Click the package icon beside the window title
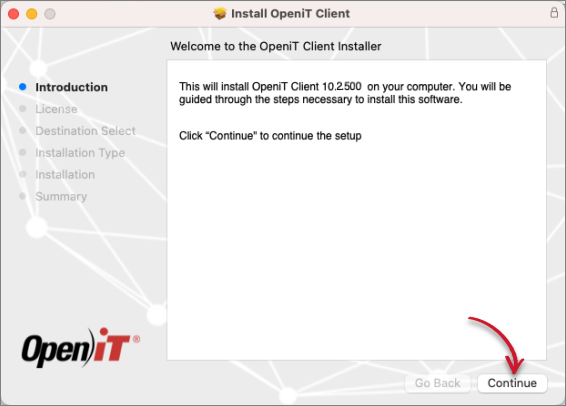Image resolution: width=566 pixels, height=406 pixels. [x=219, y=13]
